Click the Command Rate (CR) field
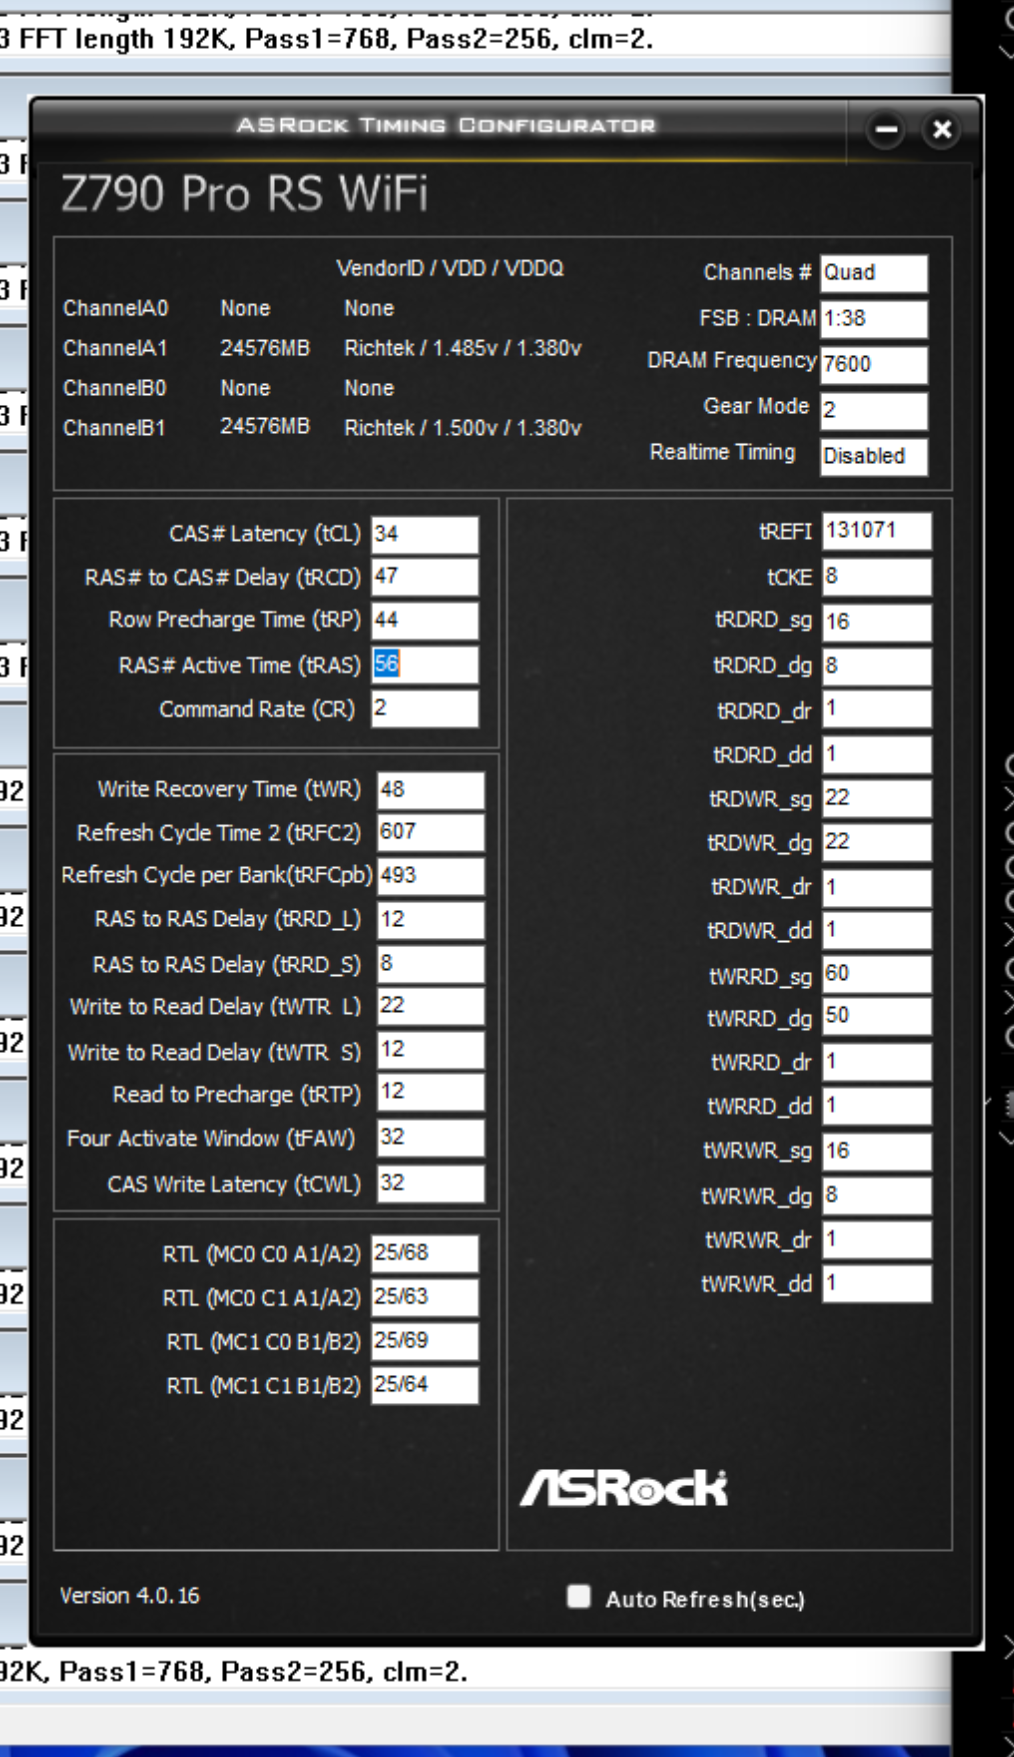This screenshot has width=1014, height=1757. click(x=425, y=708)
